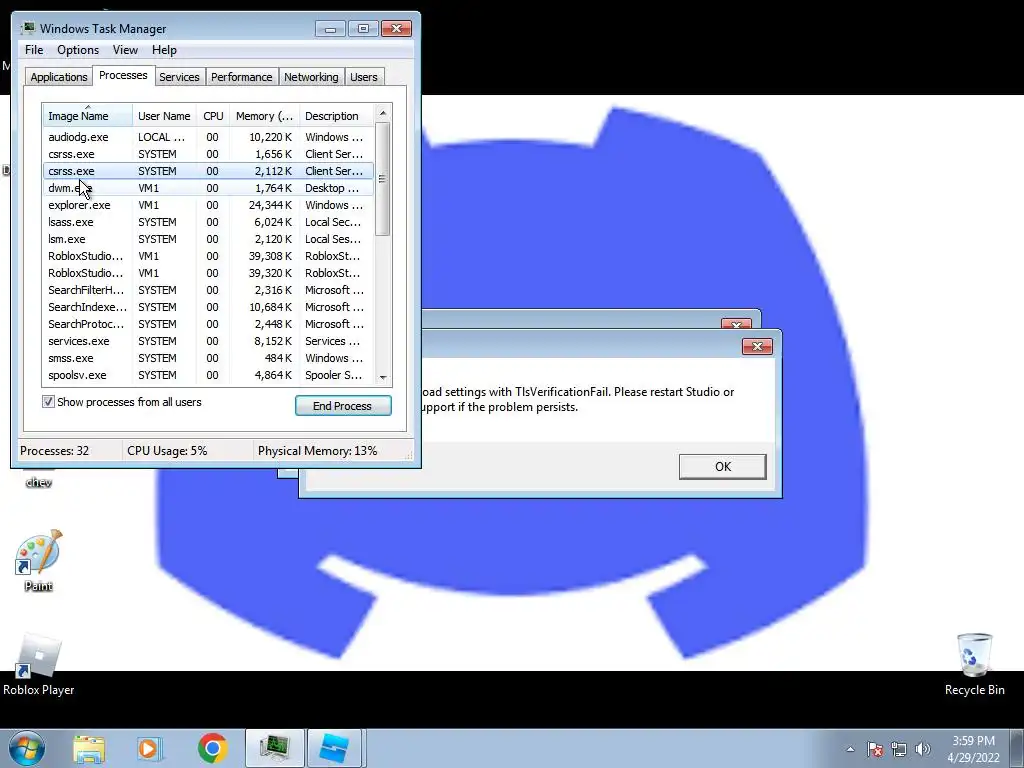Select the RobloxStudio row using 39,308 K
Viewport: 1024px width, 768px height.
point(208,256)
